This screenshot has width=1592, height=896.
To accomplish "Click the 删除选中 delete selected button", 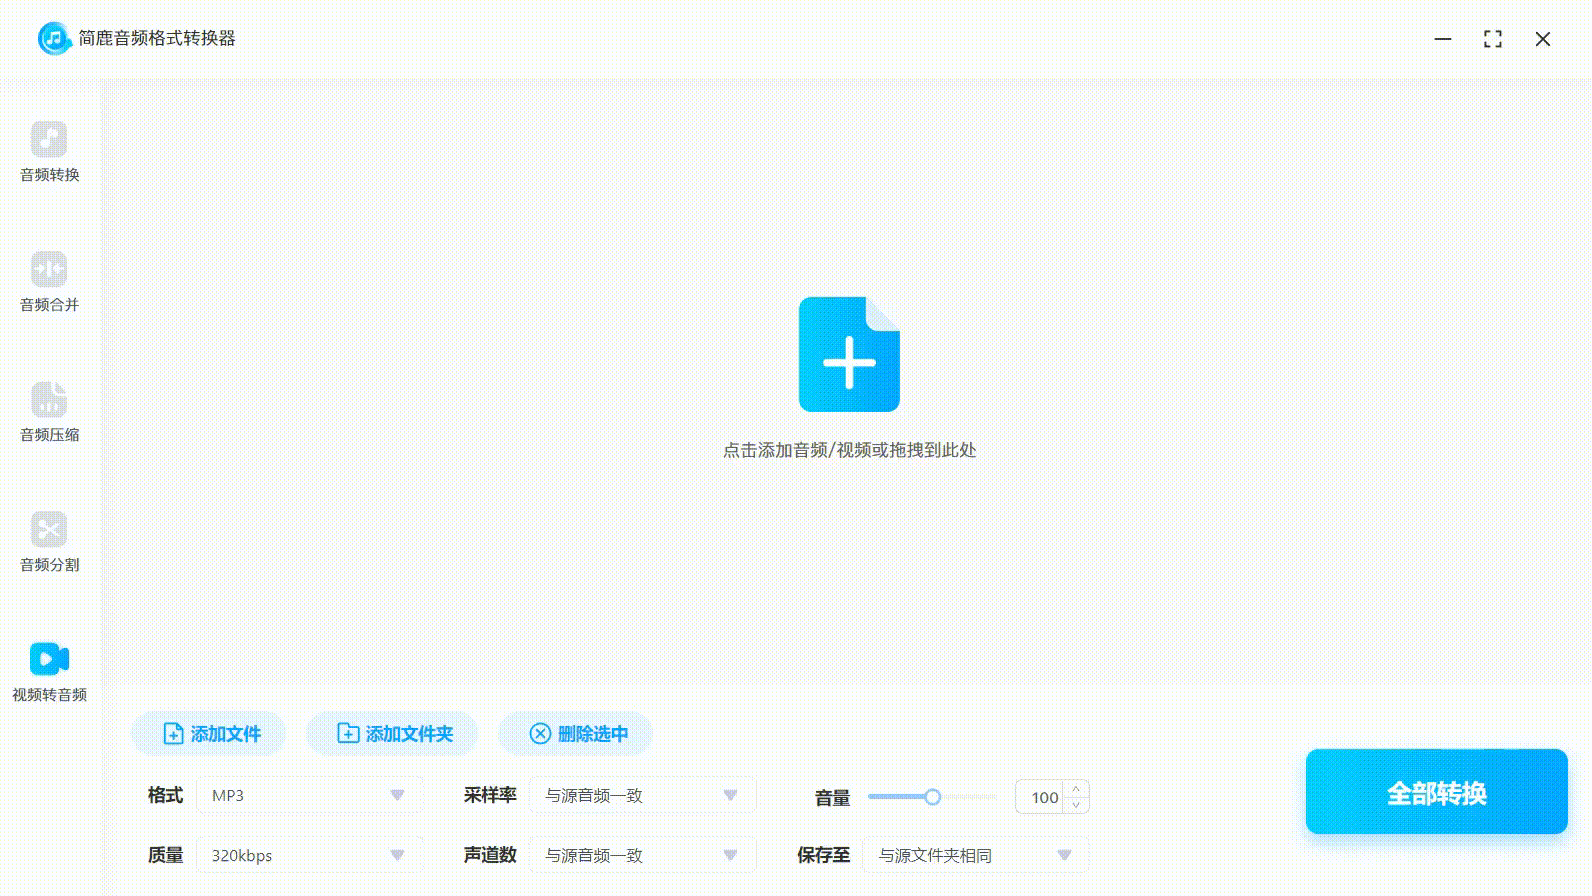I will coord(576,734).
